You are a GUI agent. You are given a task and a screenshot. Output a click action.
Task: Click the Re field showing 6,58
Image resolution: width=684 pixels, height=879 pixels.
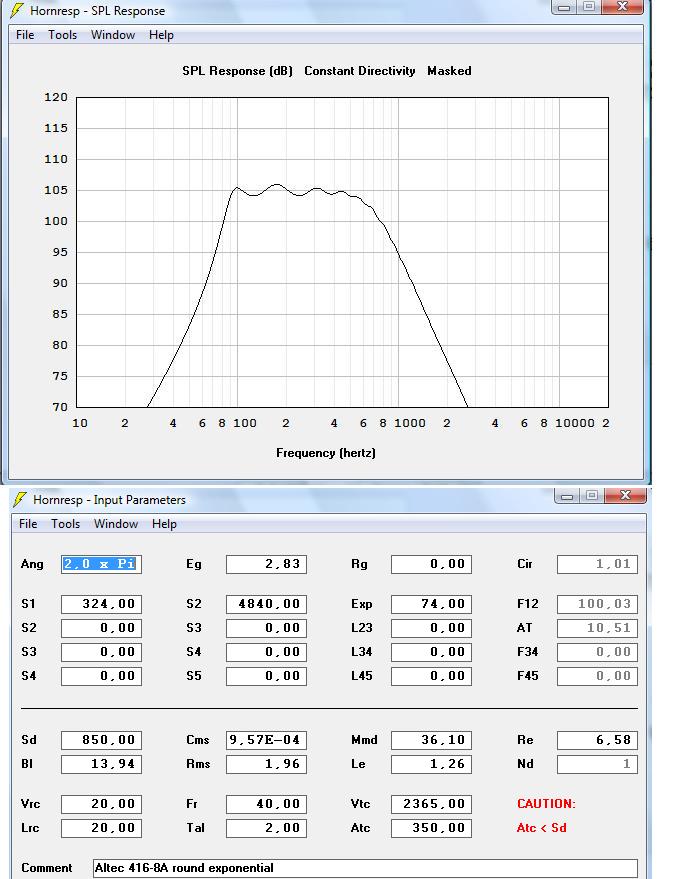click(597, 740)
